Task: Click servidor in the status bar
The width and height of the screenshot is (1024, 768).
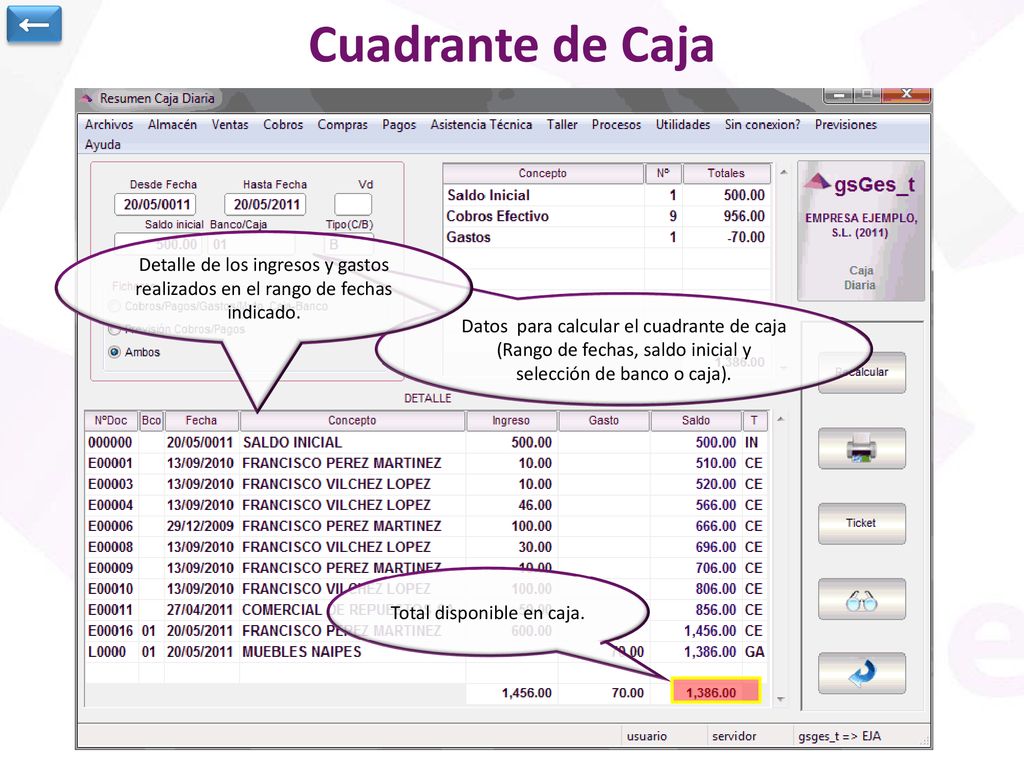Action: pos(734,736)
